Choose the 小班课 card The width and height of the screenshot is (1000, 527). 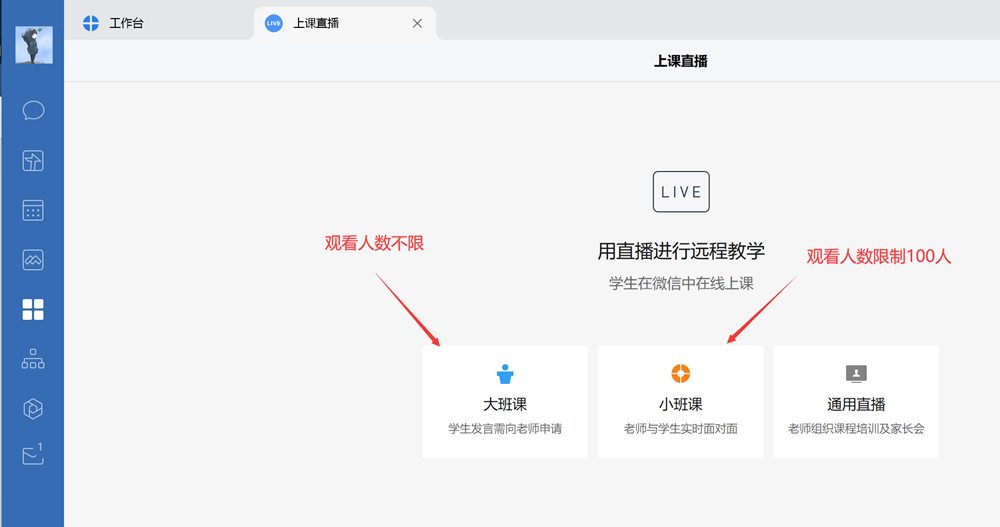[x=680, y=403]
